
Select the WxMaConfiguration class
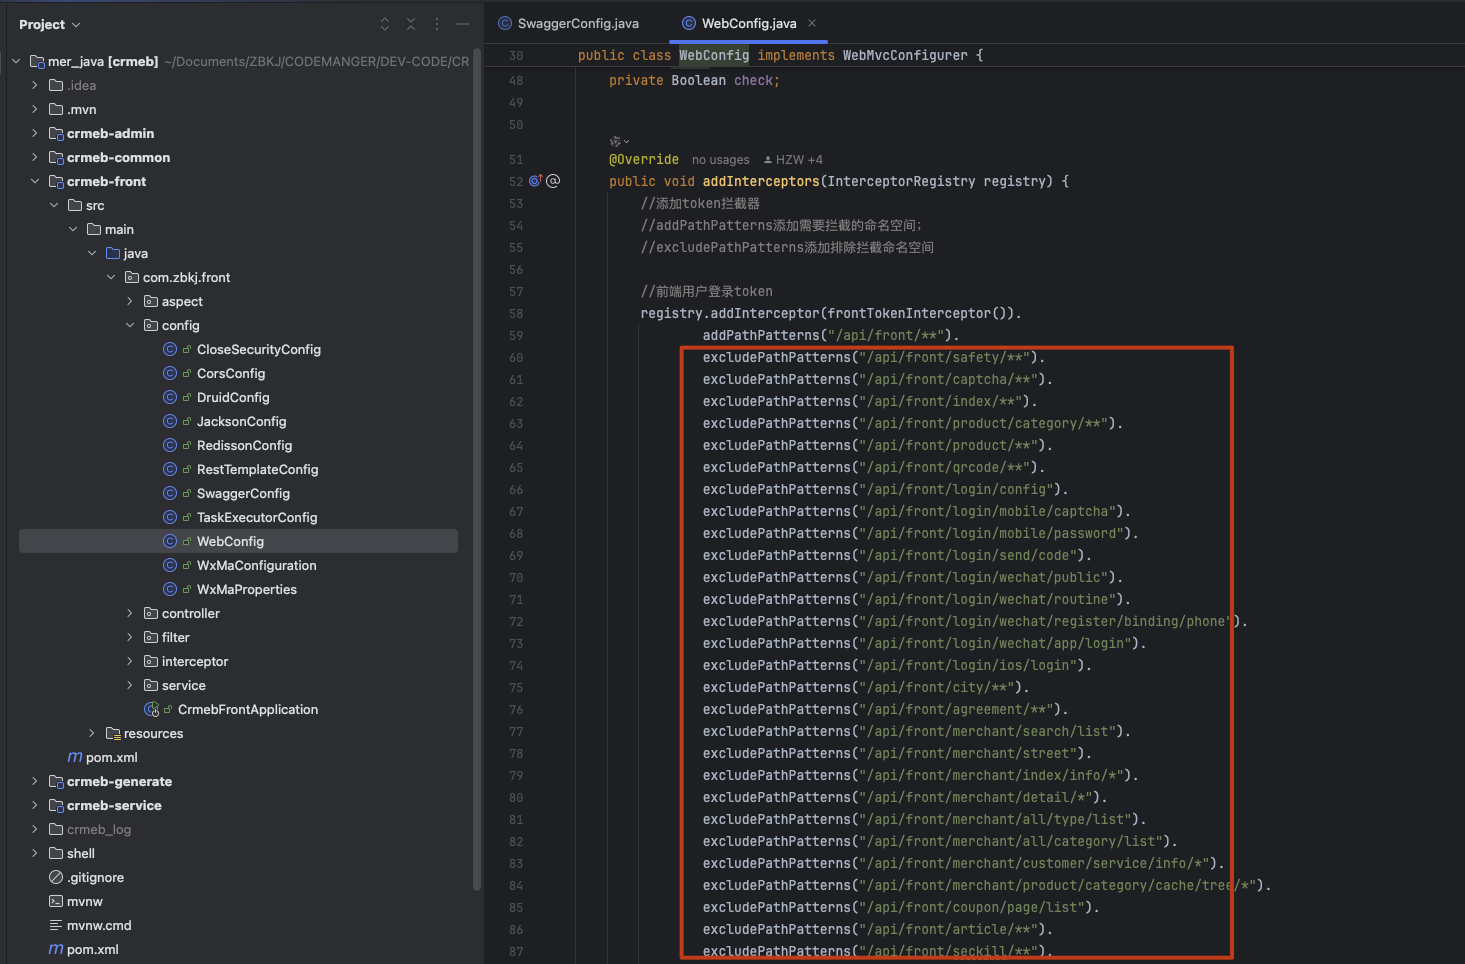[x=256, y=565]
